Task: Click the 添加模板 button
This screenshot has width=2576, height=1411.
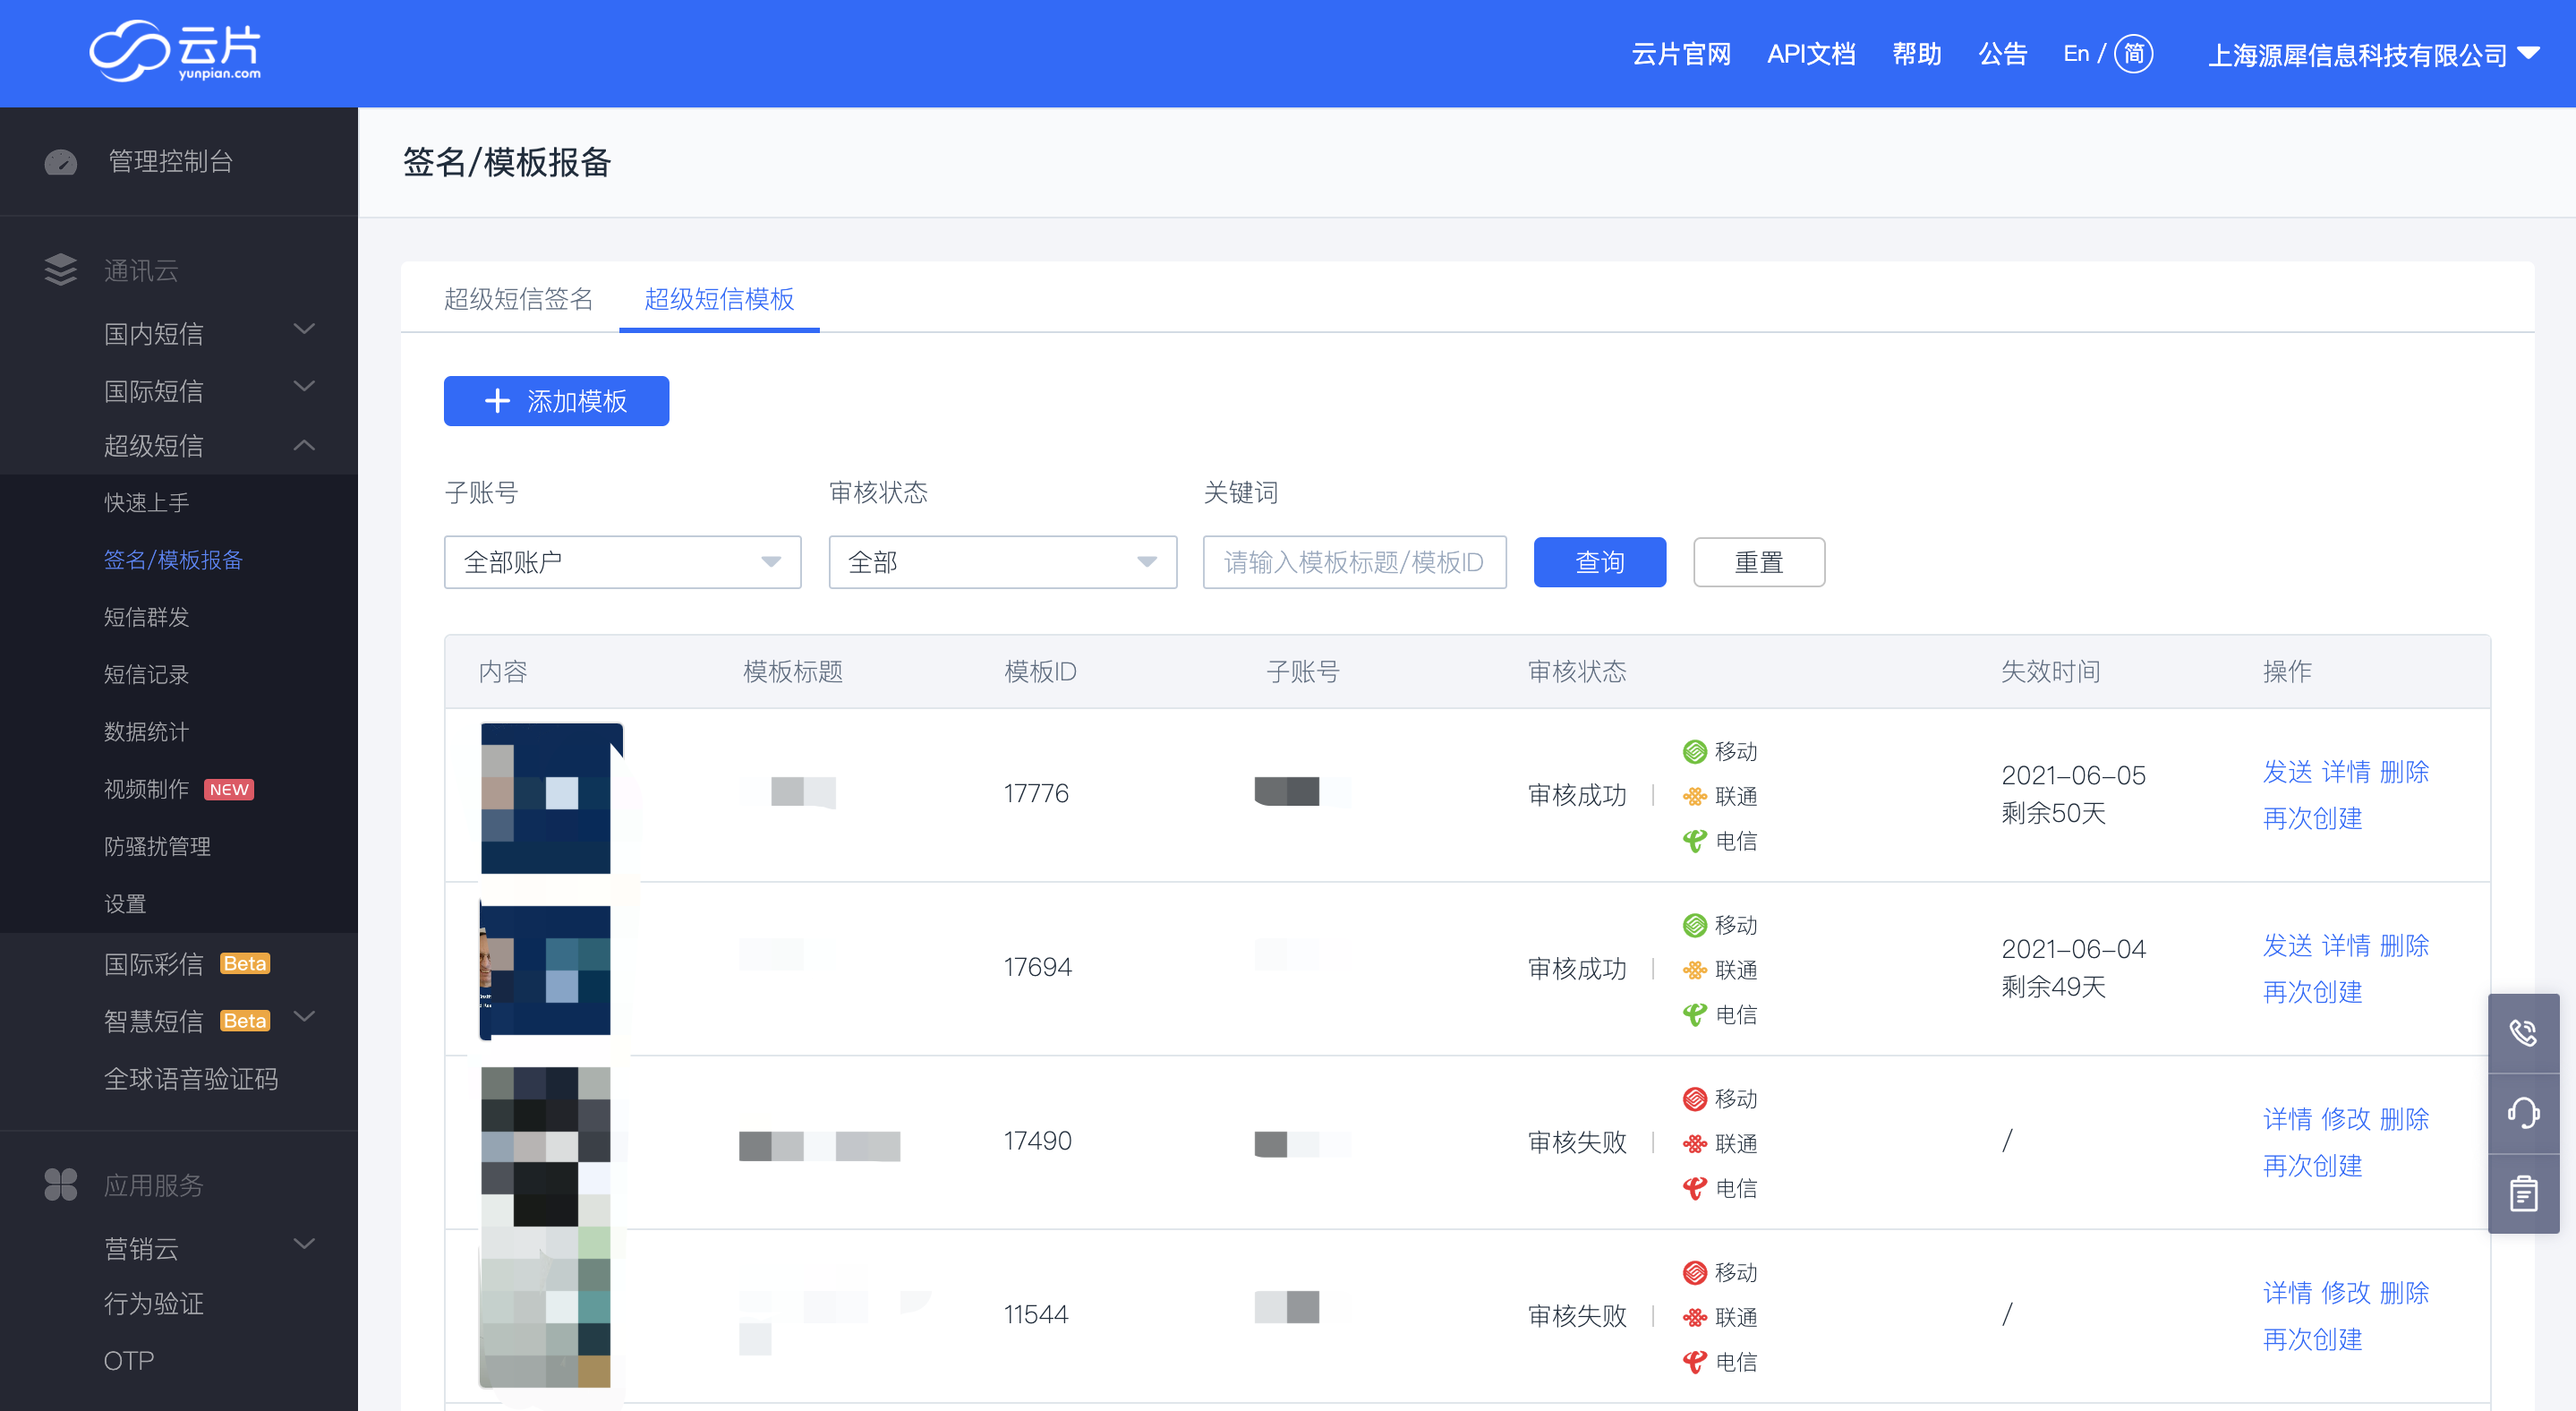Action: (x=556, y=401)
